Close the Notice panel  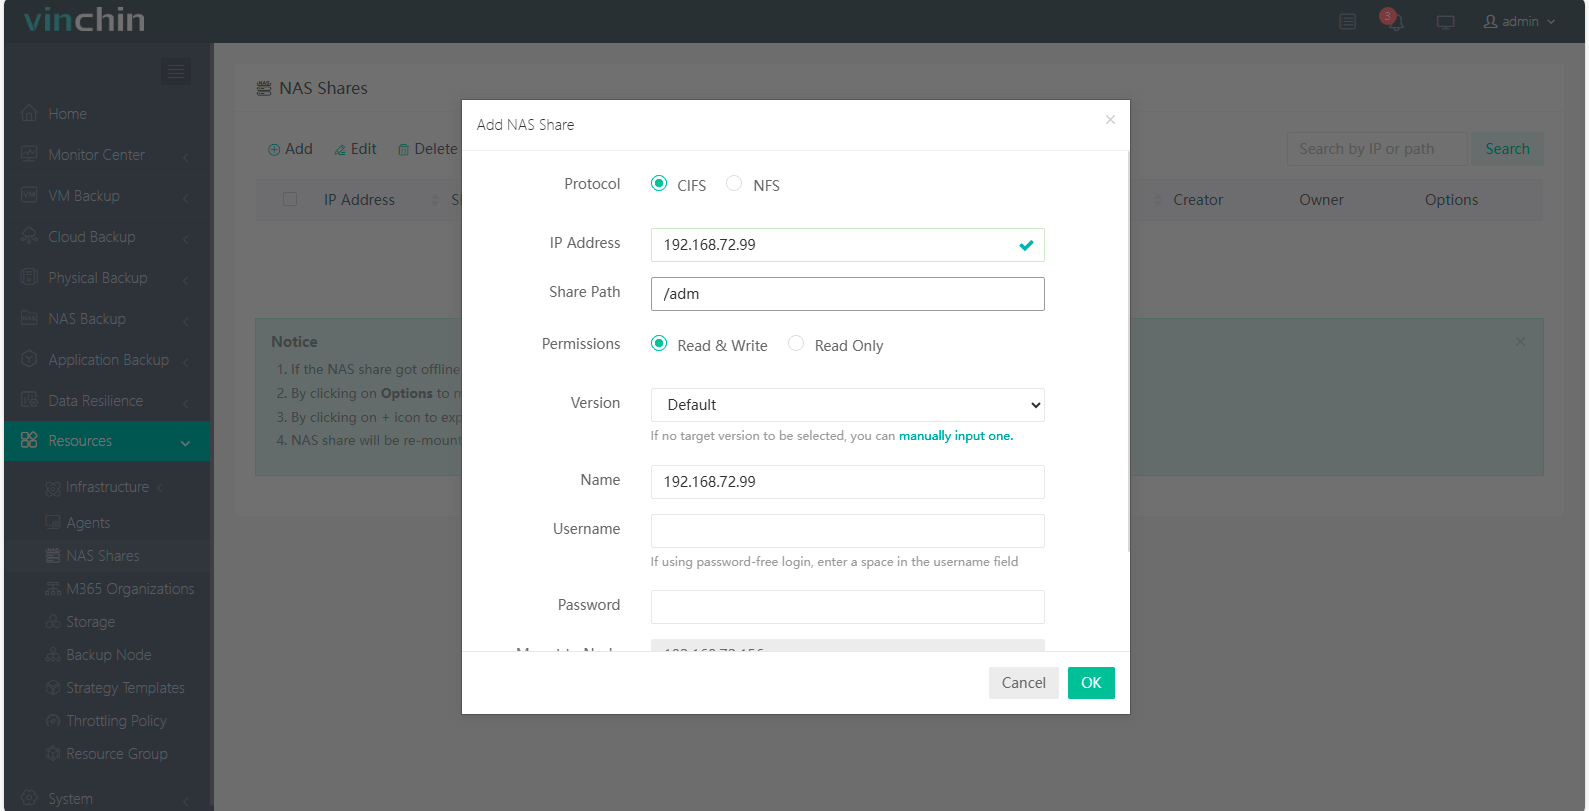point(1520,342)
